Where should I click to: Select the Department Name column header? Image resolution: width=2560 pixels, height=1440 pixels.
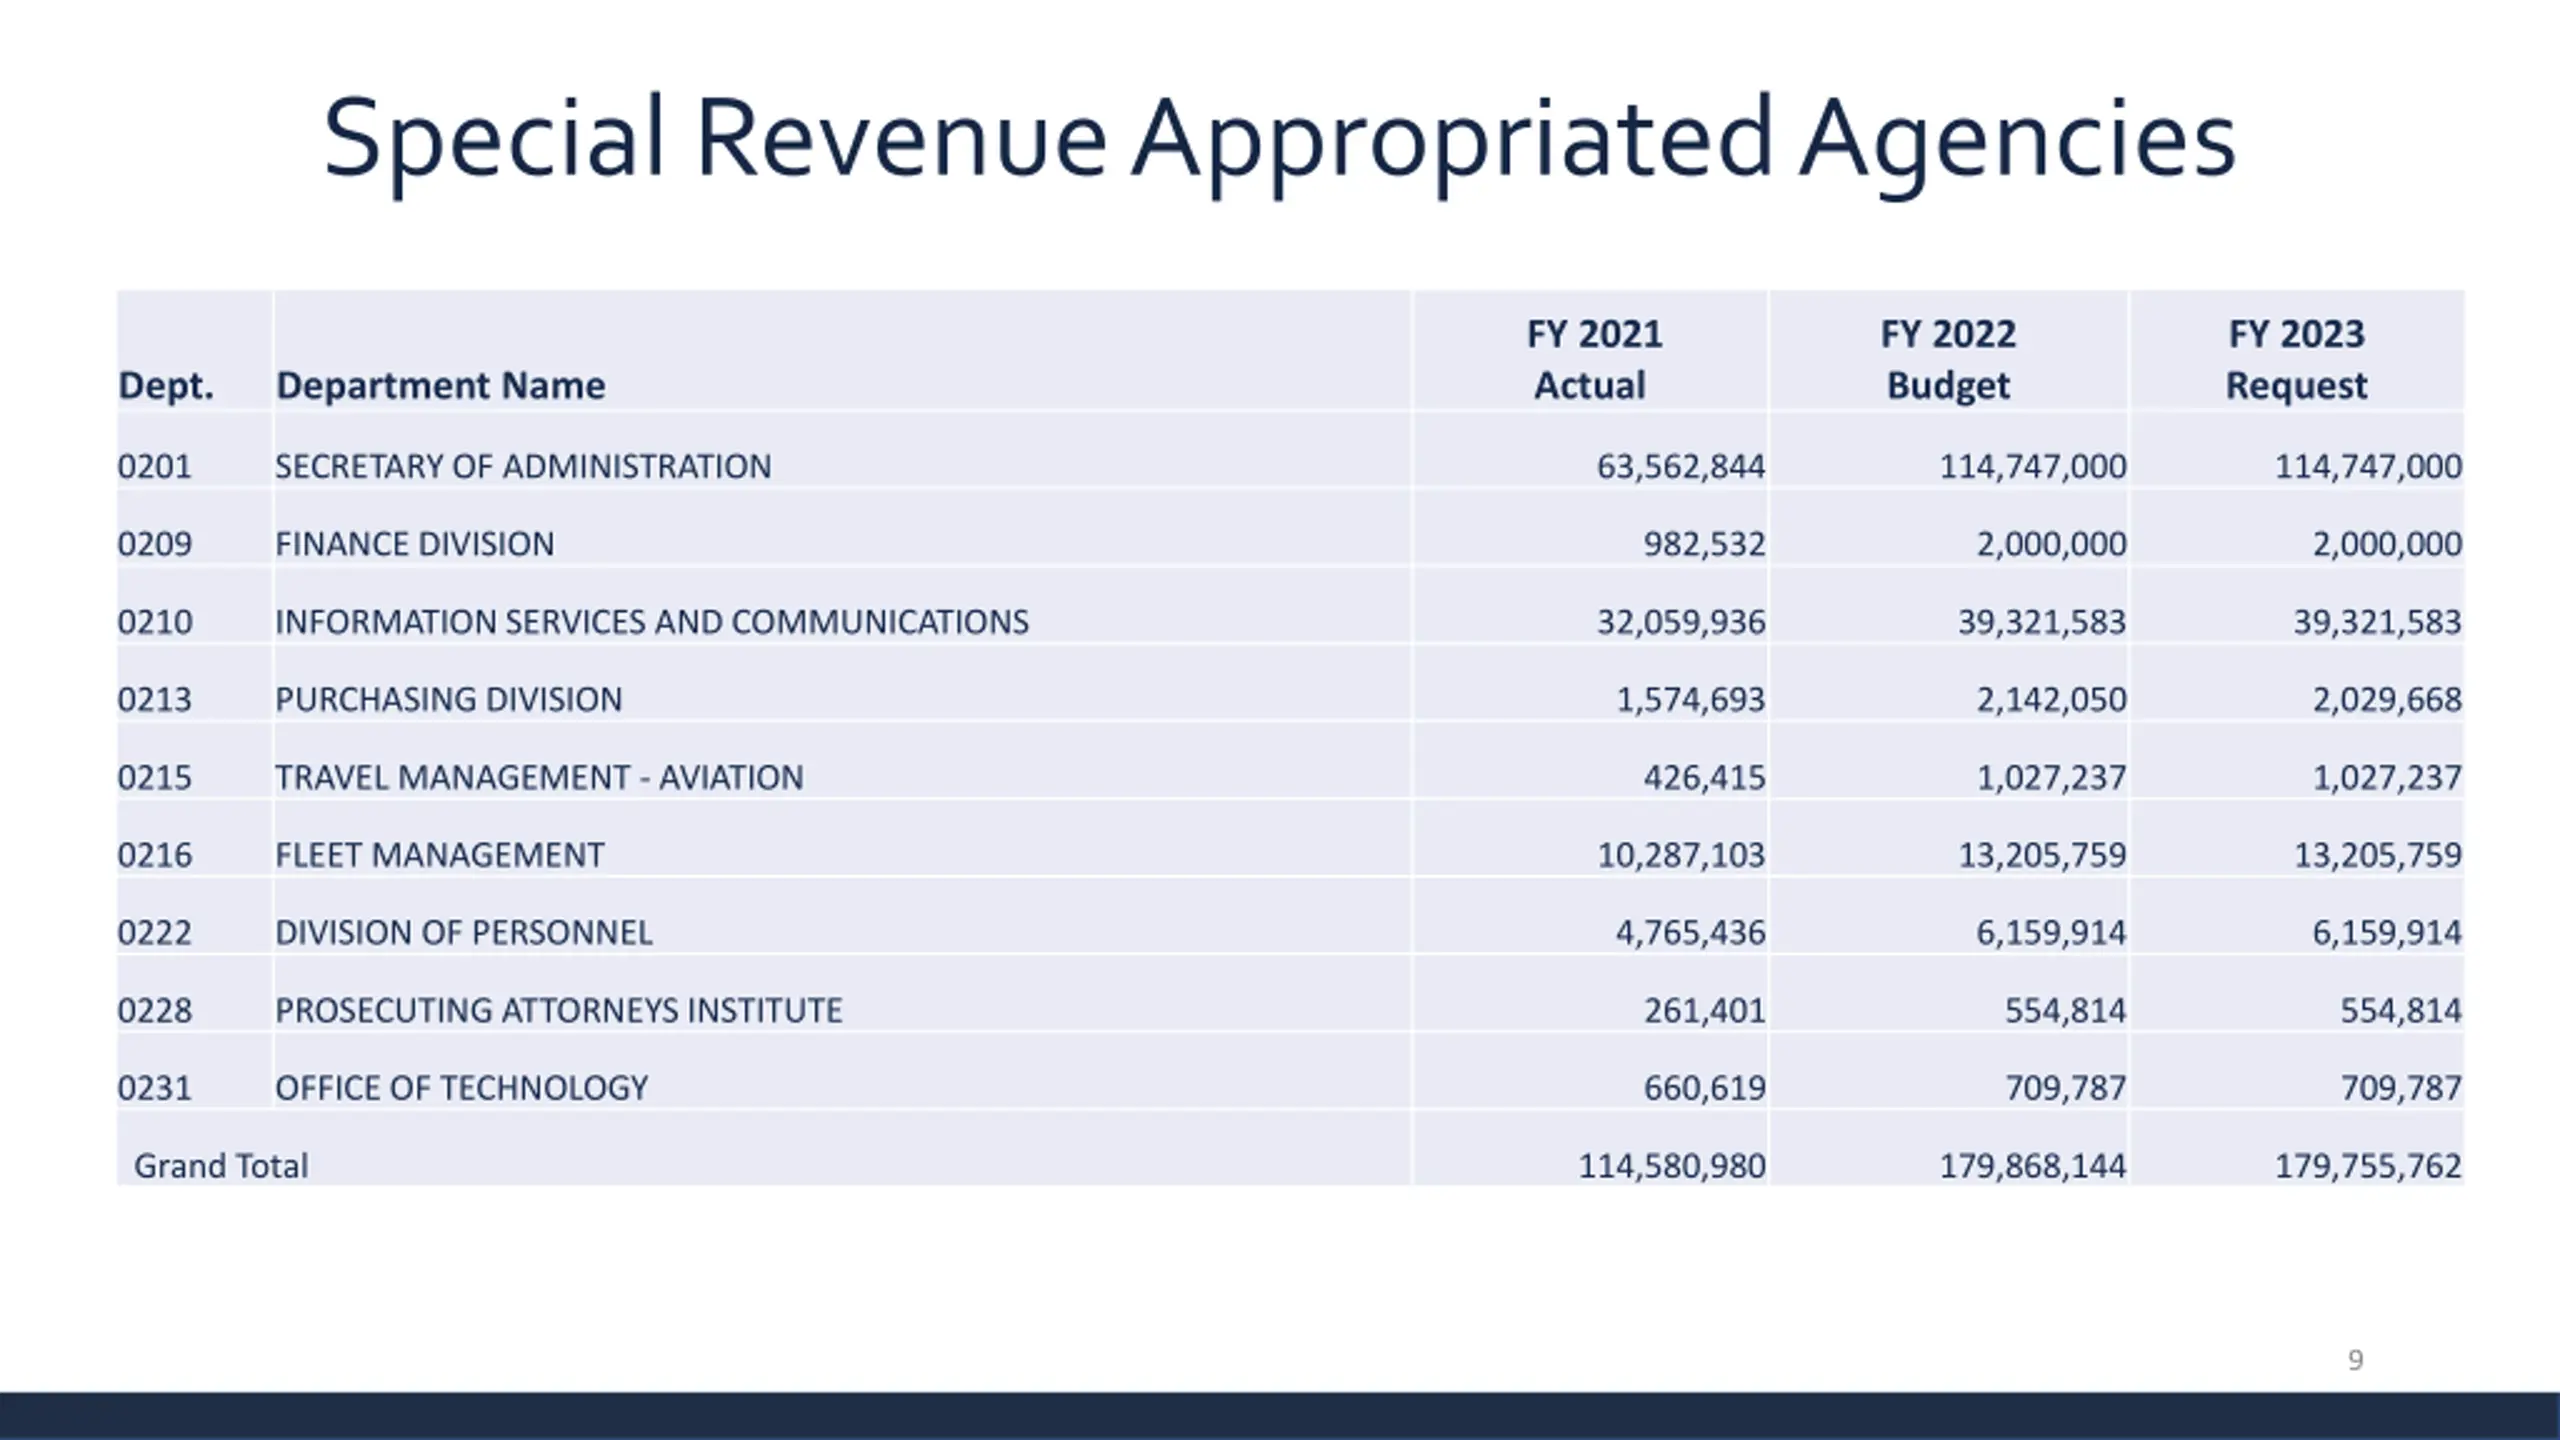(x=440, y=386)
